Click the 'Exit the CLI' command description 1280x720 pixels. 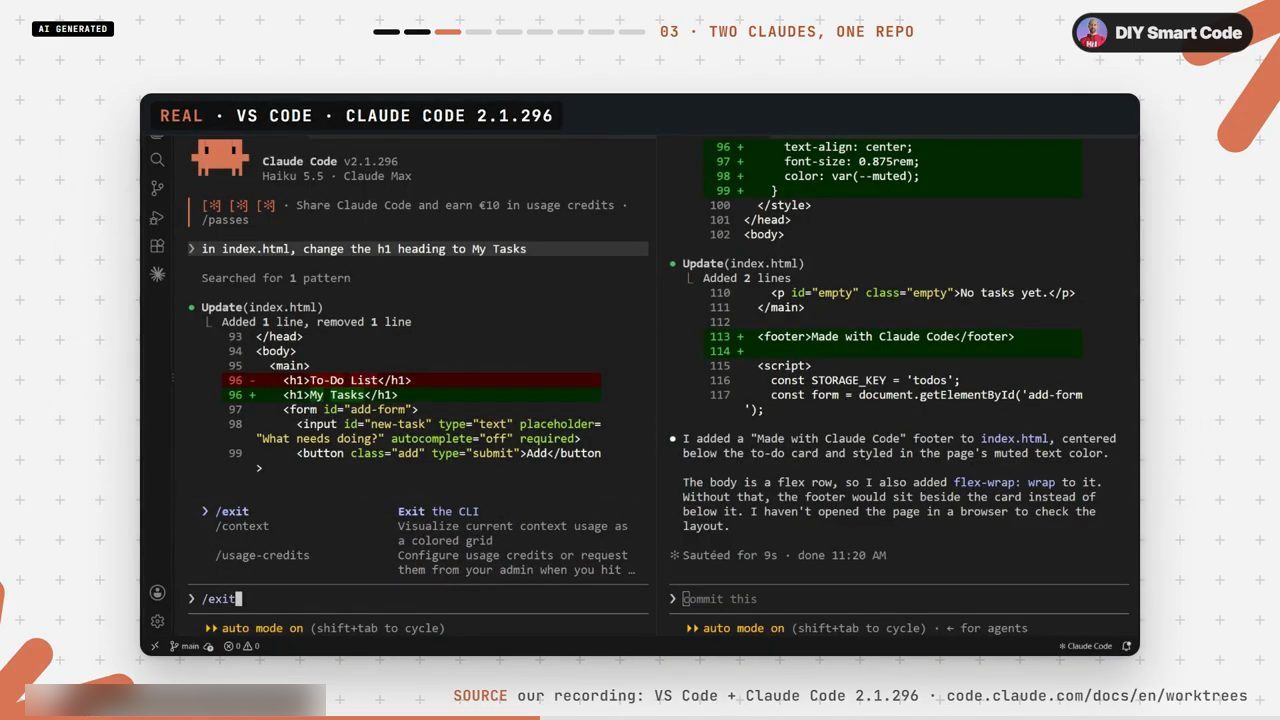coord(438,511)
